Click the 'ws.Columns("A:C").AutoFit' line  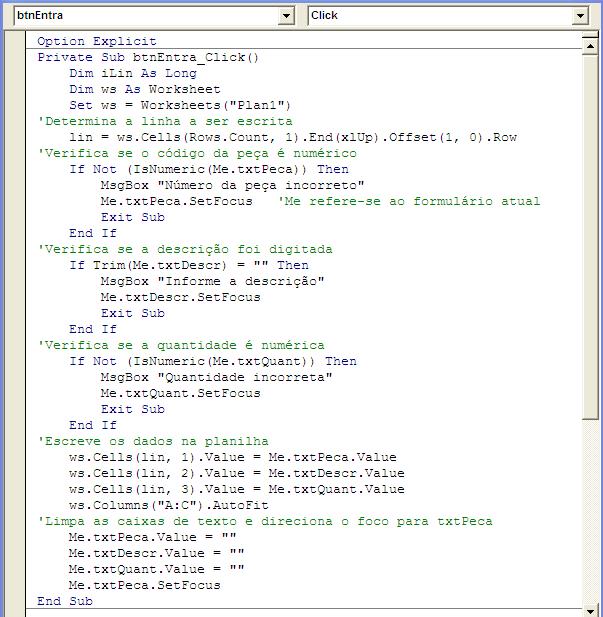pyautogui.click(x=168, y=506)
